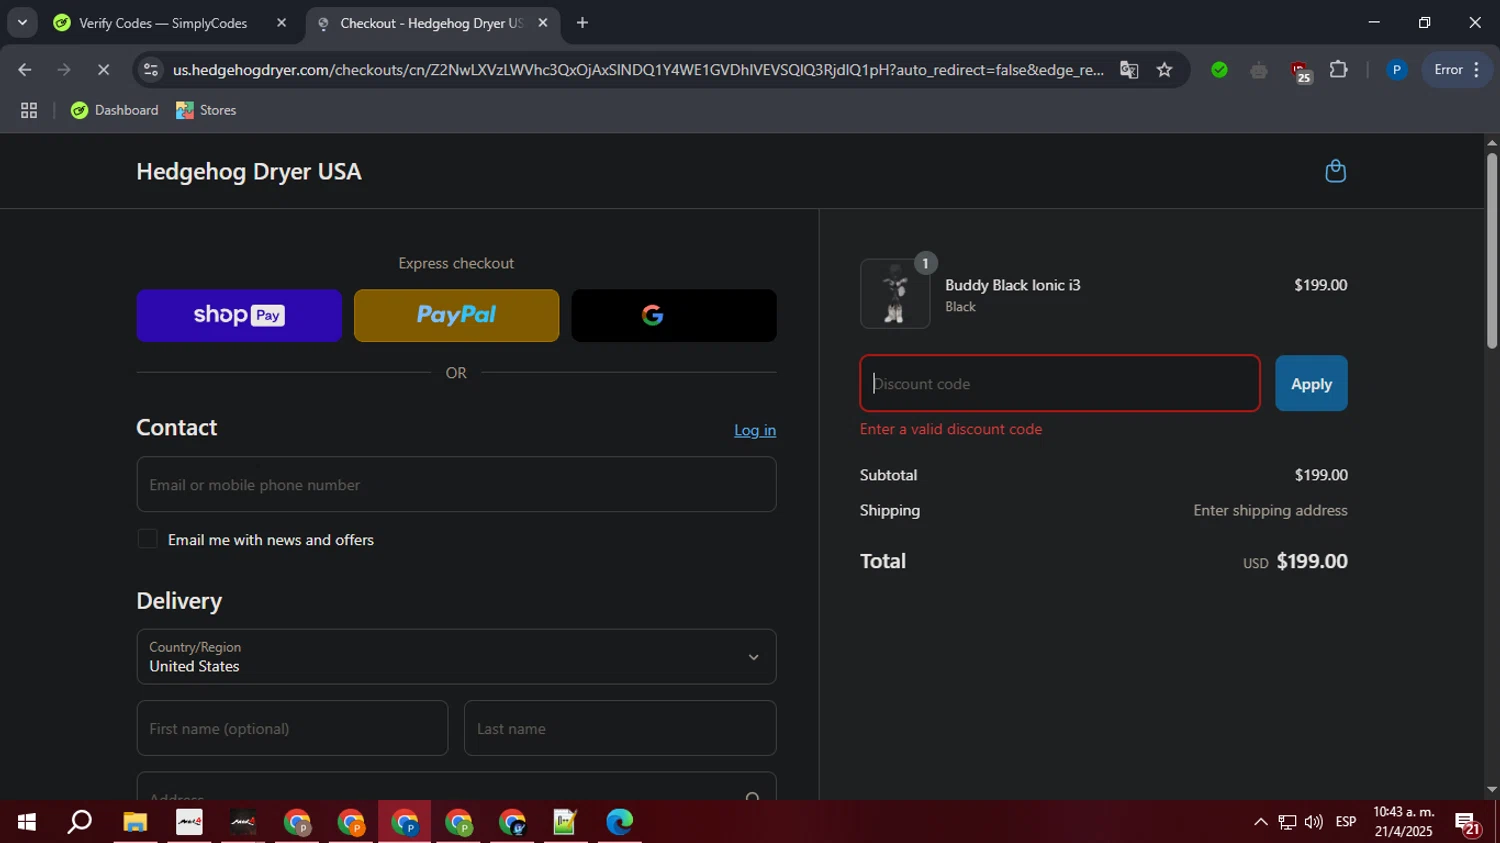Click the page vertical scrollbar

1491,250
